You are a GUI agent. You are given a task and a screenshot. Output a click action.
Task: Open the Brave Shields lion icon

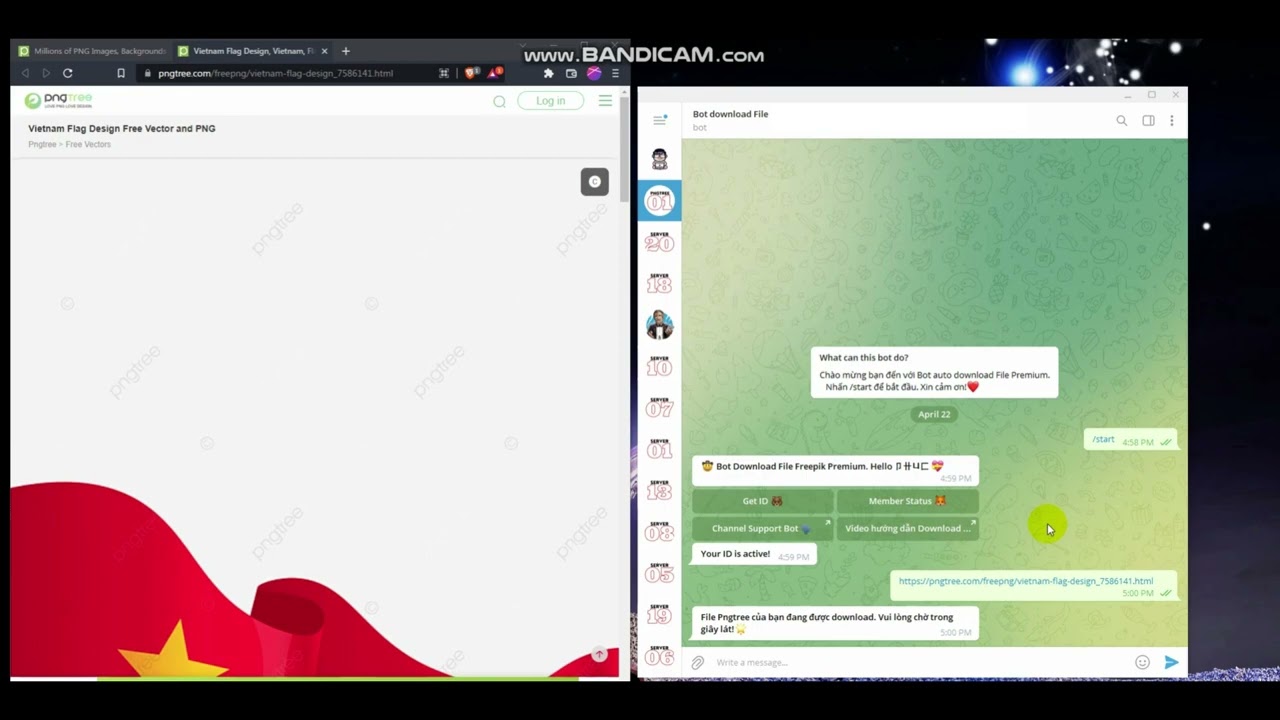pyautogui.click(x=472, y=73)
